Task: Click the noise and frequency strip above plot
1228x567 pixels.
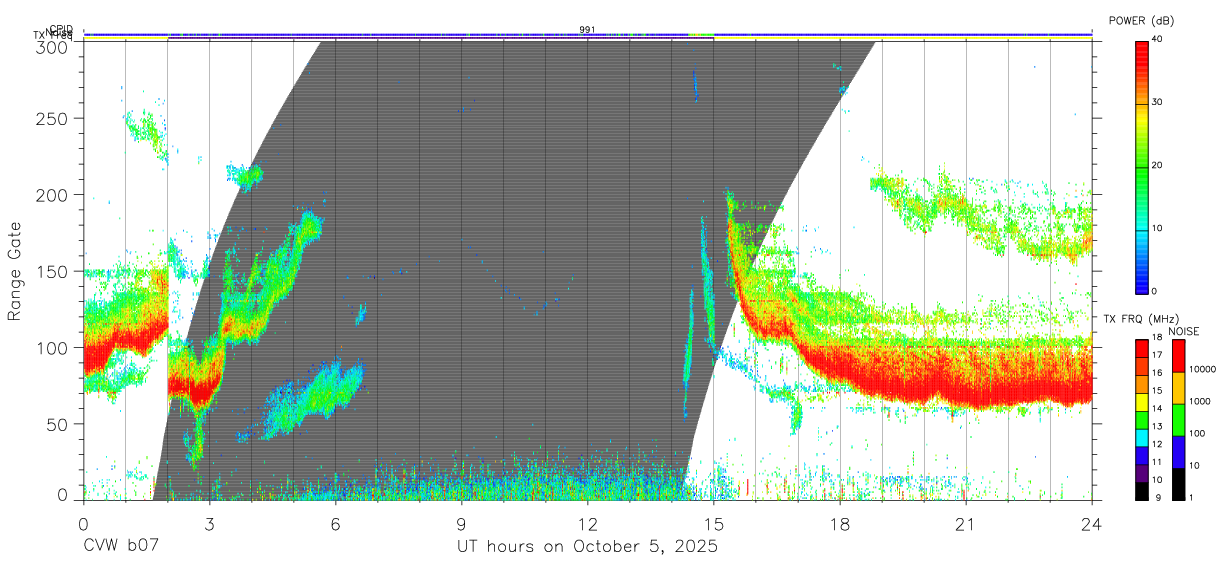Action: [587, 36]
